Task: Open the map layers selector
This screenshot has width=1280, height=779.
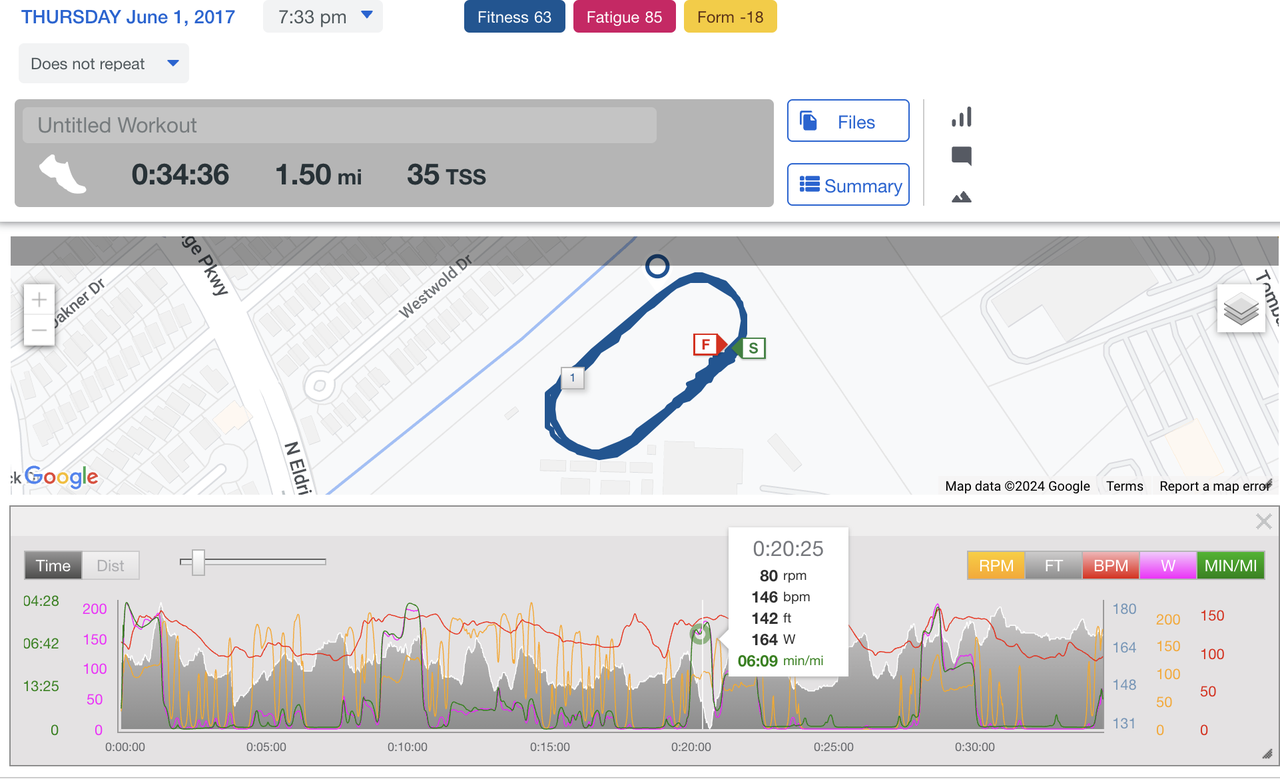Action: click(x=1240, y=310)
